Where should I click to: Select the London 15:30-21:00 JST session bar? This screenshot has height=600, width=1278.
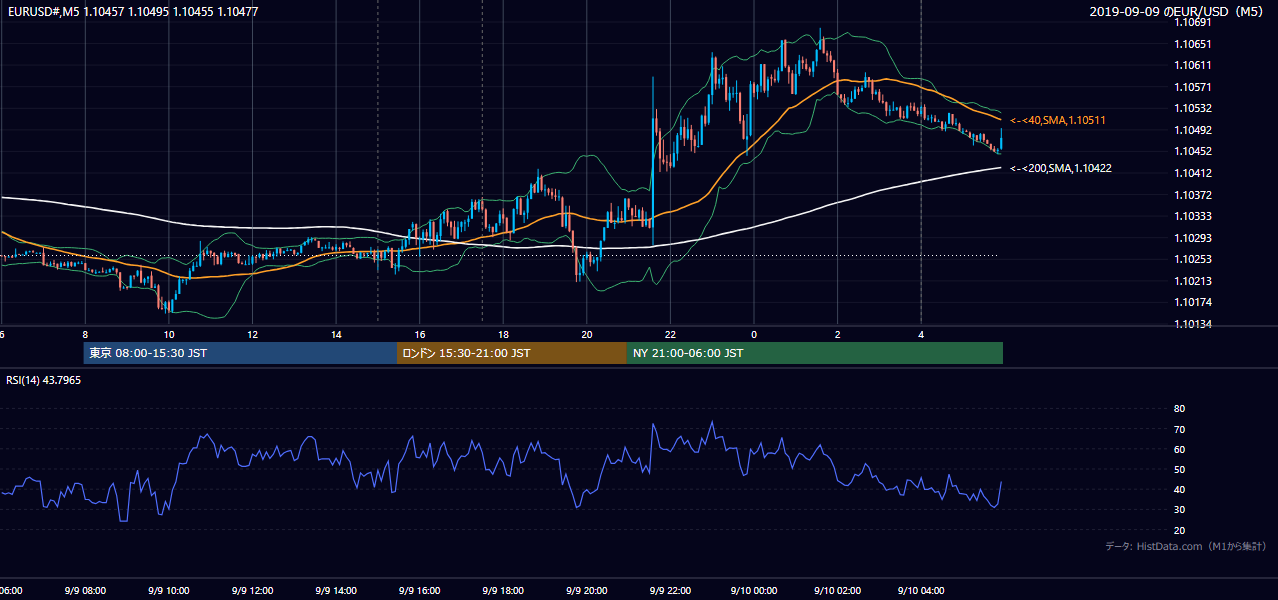512,353
